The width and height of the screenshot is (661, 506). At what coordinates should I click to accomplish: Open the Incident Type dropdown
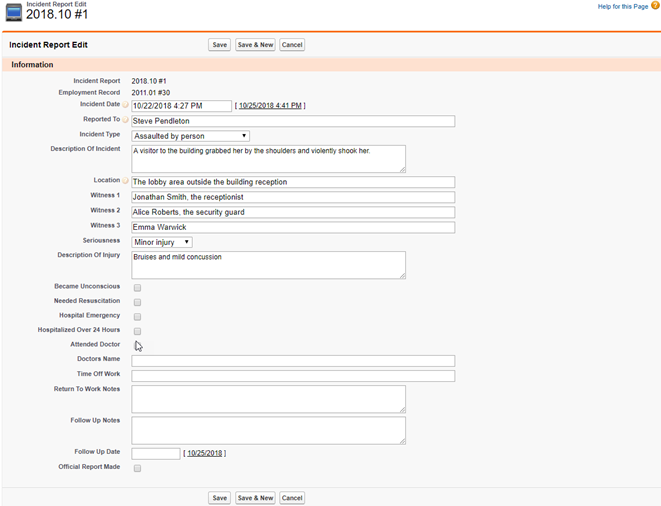coord(190,136)
